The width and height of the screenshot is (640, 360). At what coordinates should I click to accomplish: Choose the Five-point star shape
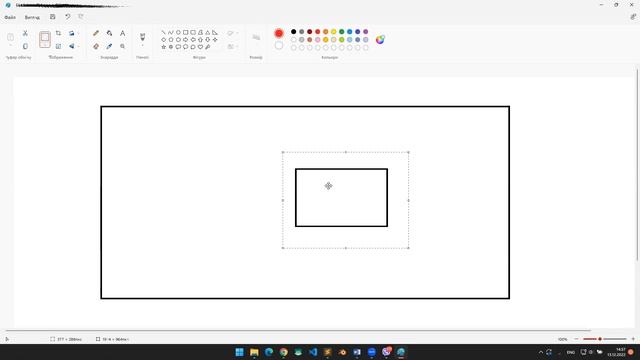(164, 47)
